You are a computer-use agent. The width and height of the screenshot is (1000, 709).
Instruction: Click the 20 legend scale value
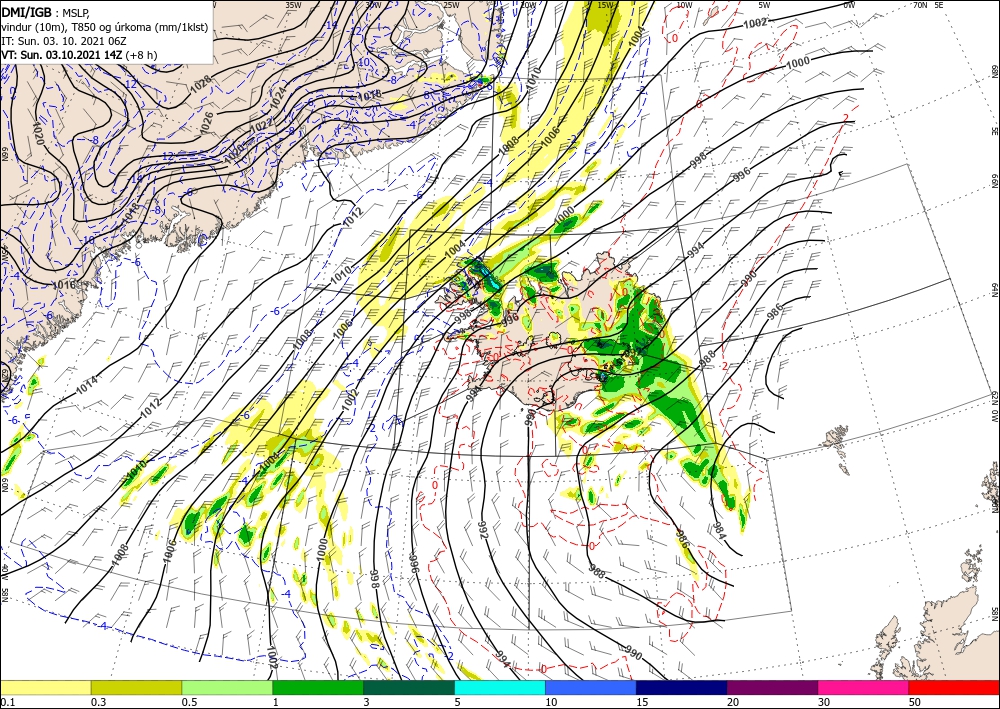tap(733, 702)
